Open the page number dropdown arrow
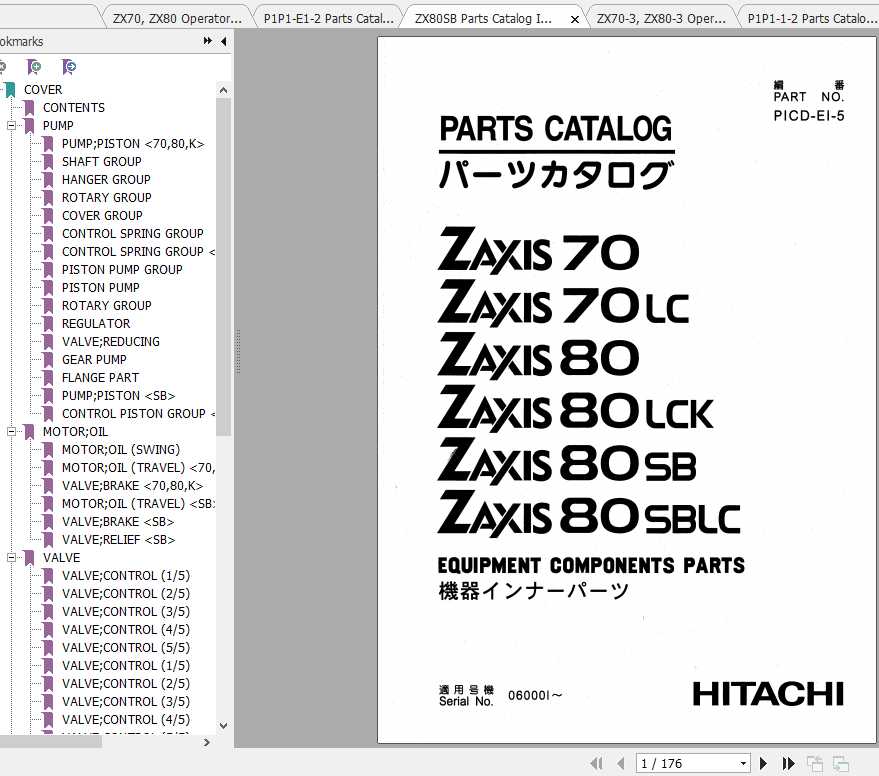This screenshot has width=879, height=776. click(744, 762)
